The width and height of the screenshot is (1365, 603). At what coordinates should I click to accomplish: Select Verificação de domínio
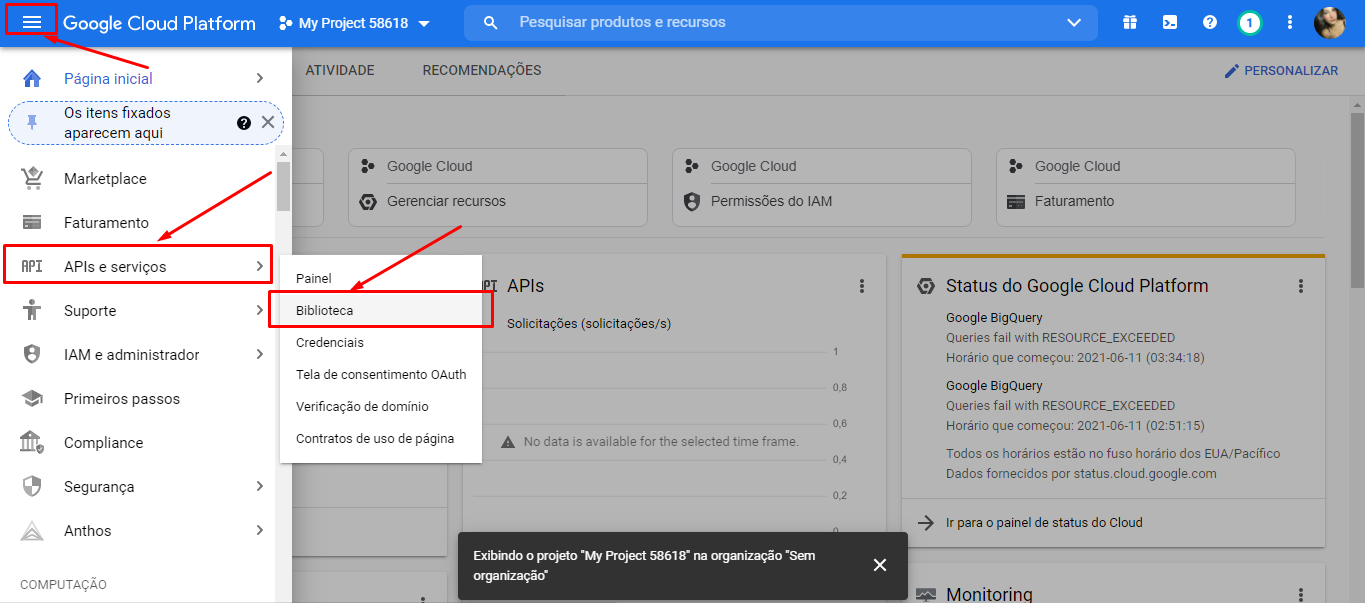point(381,406)
